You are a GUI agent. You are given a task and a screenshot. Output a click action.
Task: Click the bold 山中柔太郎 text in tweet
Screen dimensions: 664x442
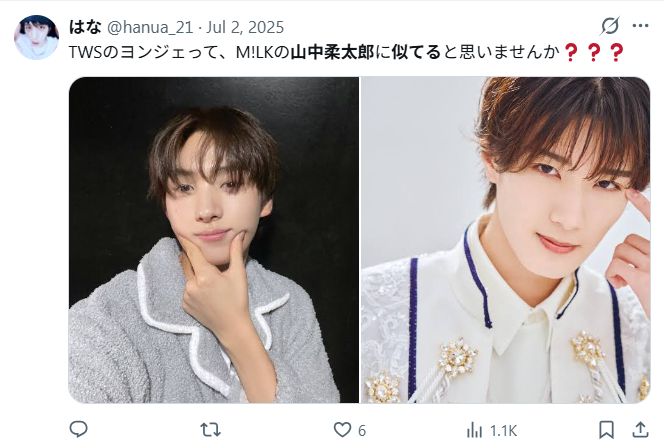332,52
